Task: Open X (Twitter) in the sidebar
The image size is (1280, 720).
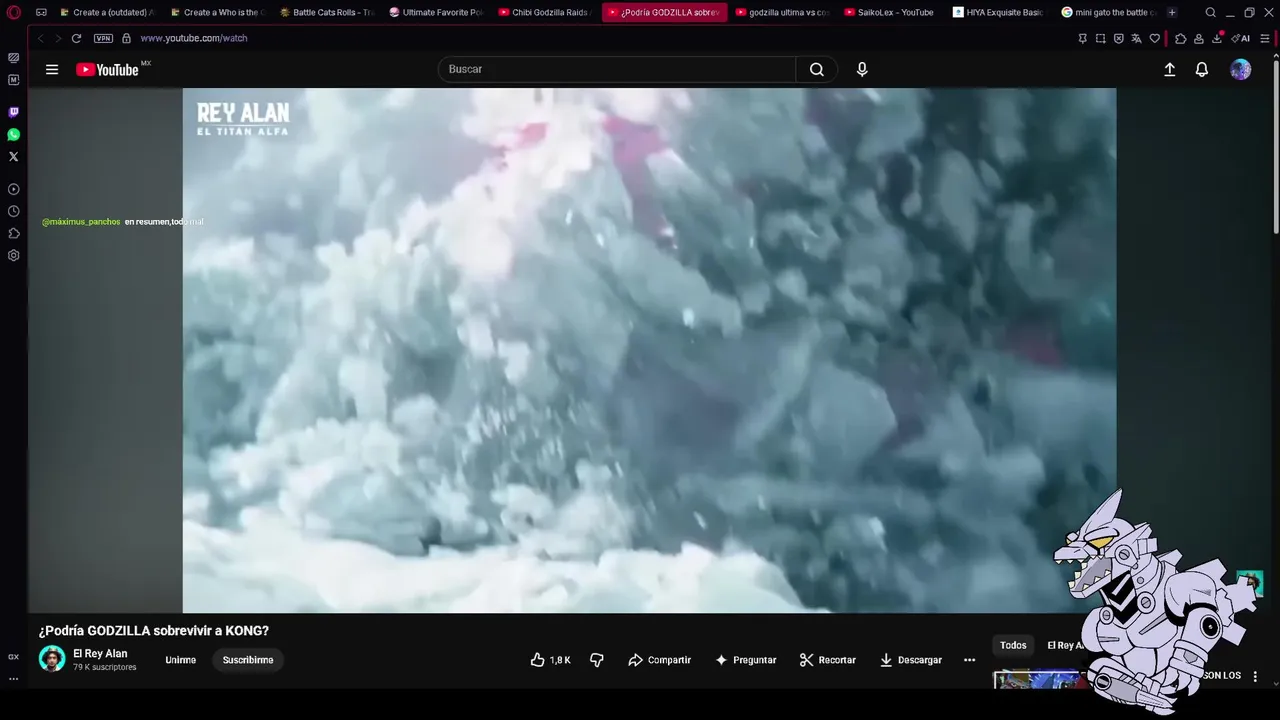Action: pyautogui.click(x=14, y=156)
